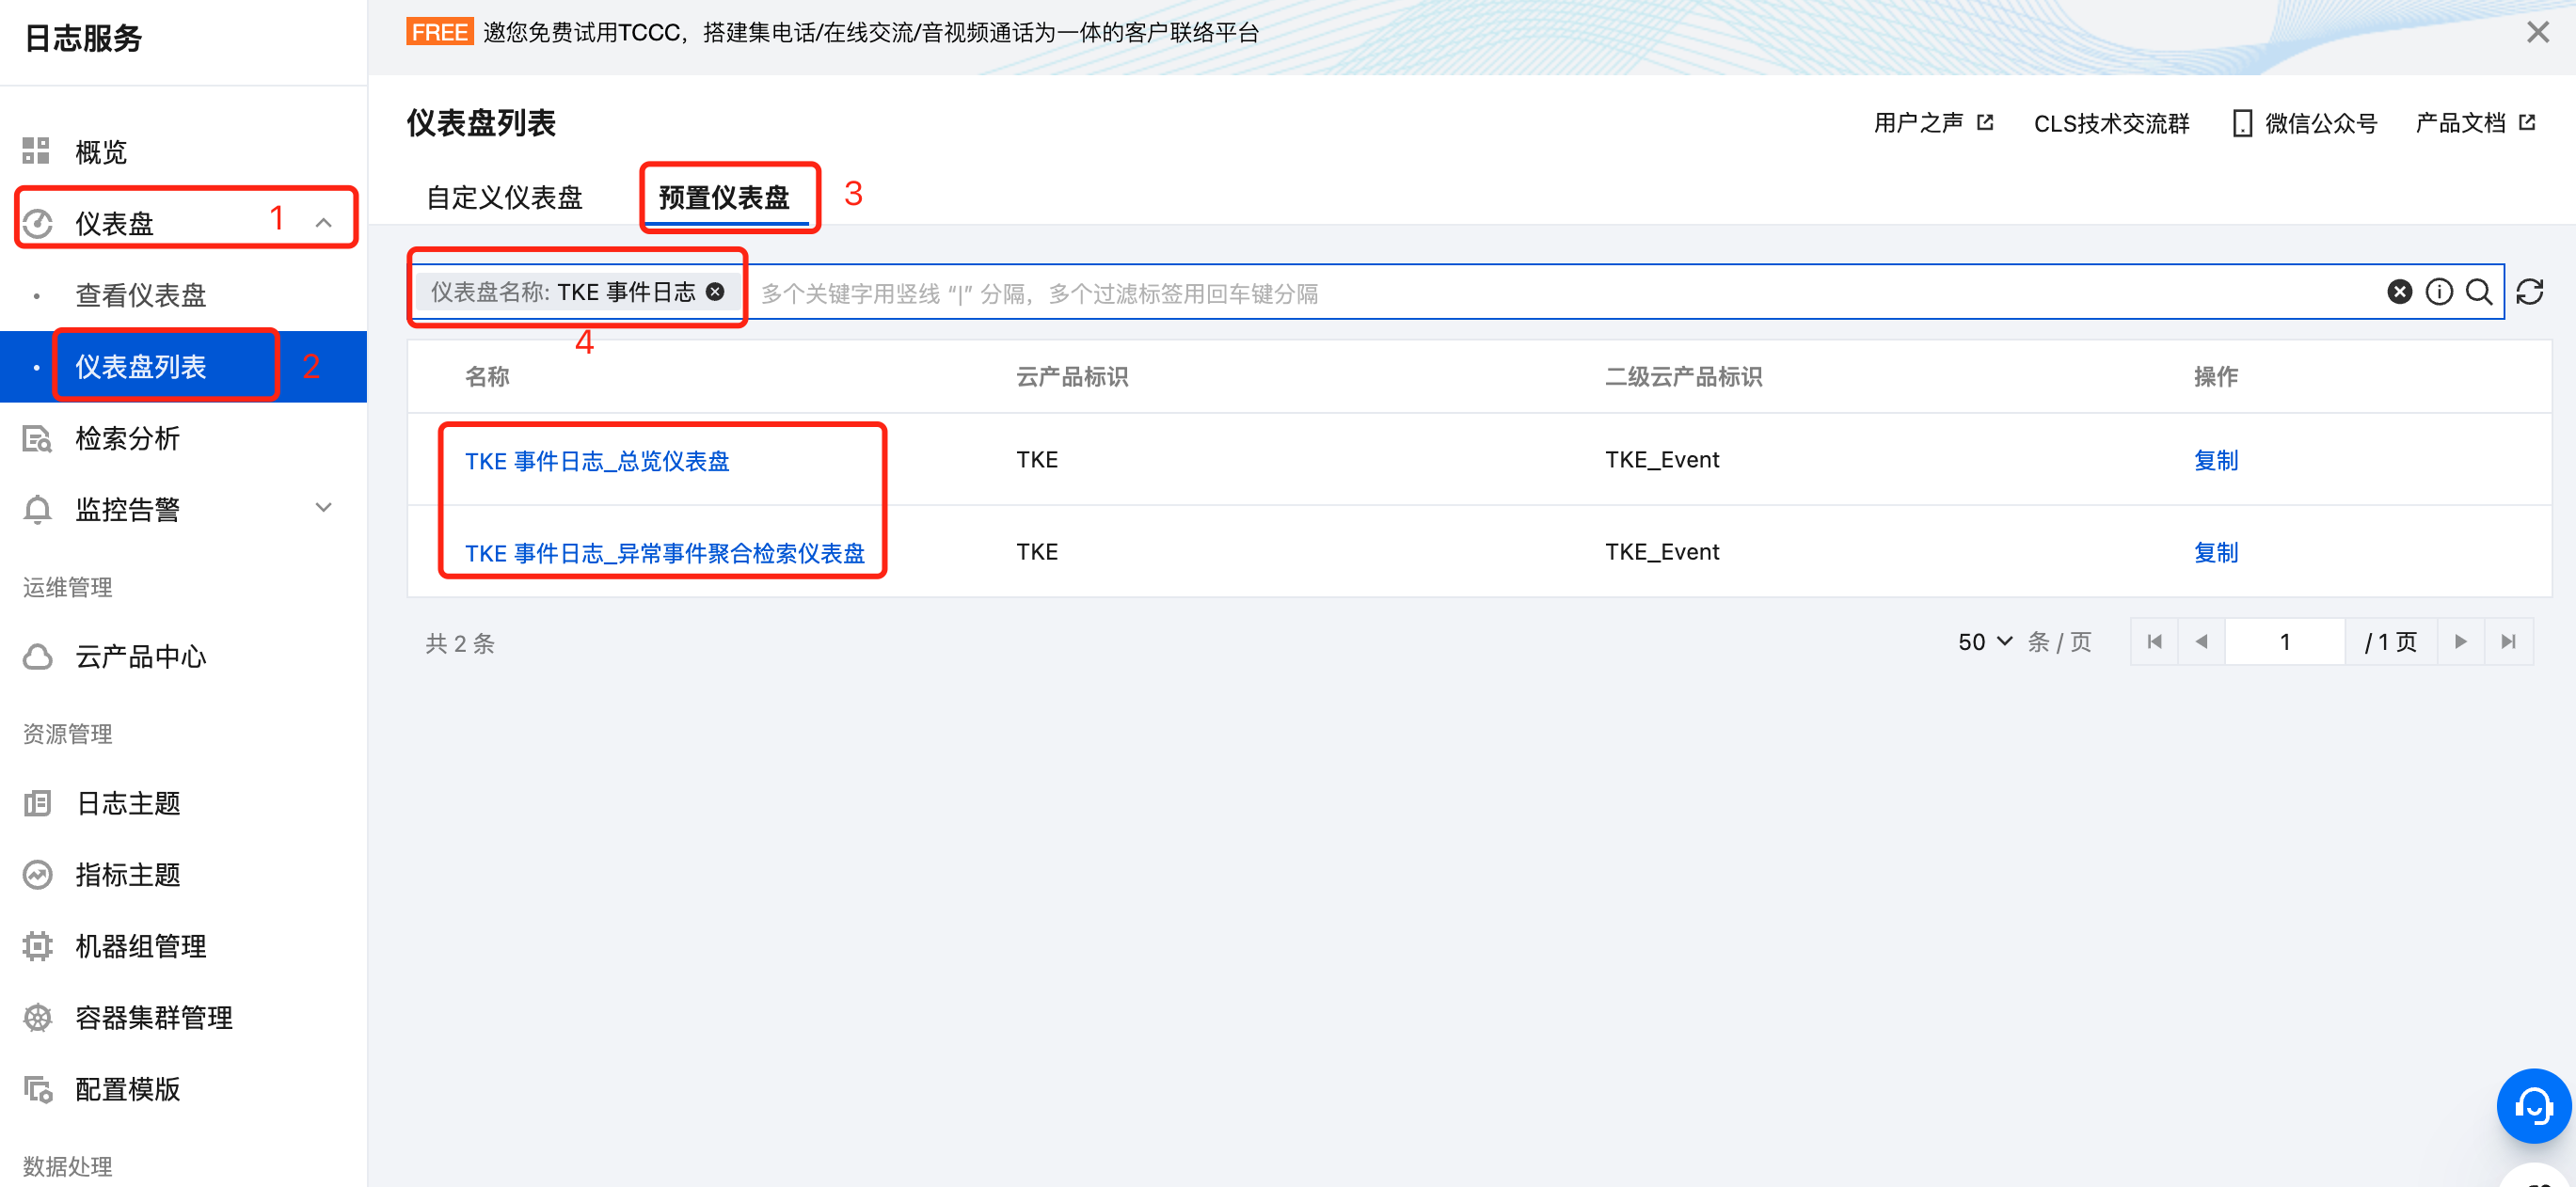Close the TCCC promotion banner
Image resolution: width=2576 pixels, height=1187 pixels.
(x=2537, y=32)
